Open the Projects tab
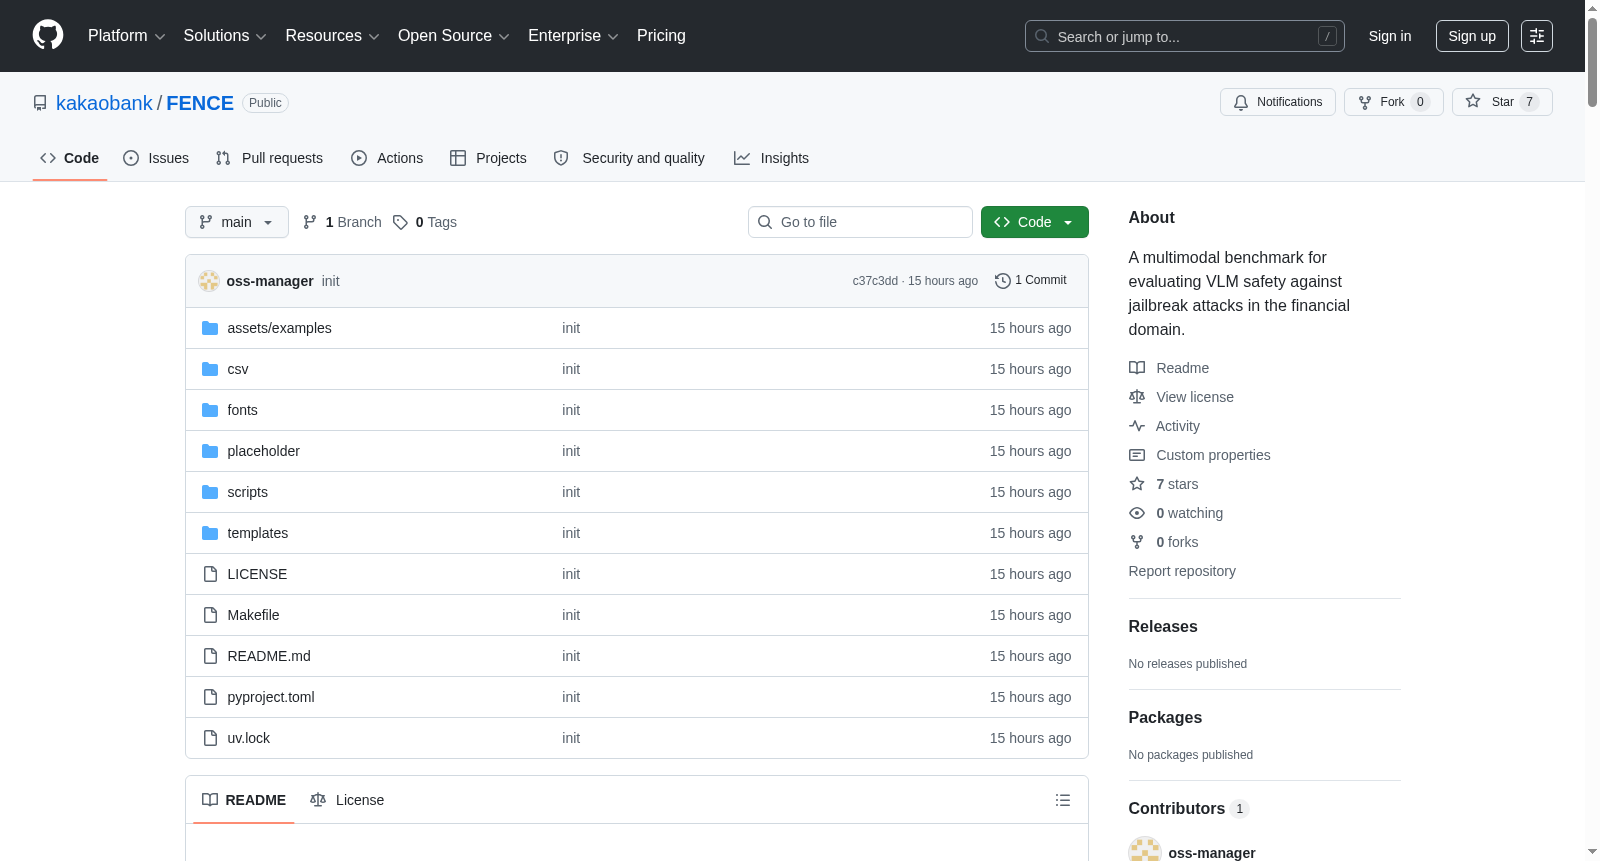This screenshot has width=1600, height=861. [488, 158]
